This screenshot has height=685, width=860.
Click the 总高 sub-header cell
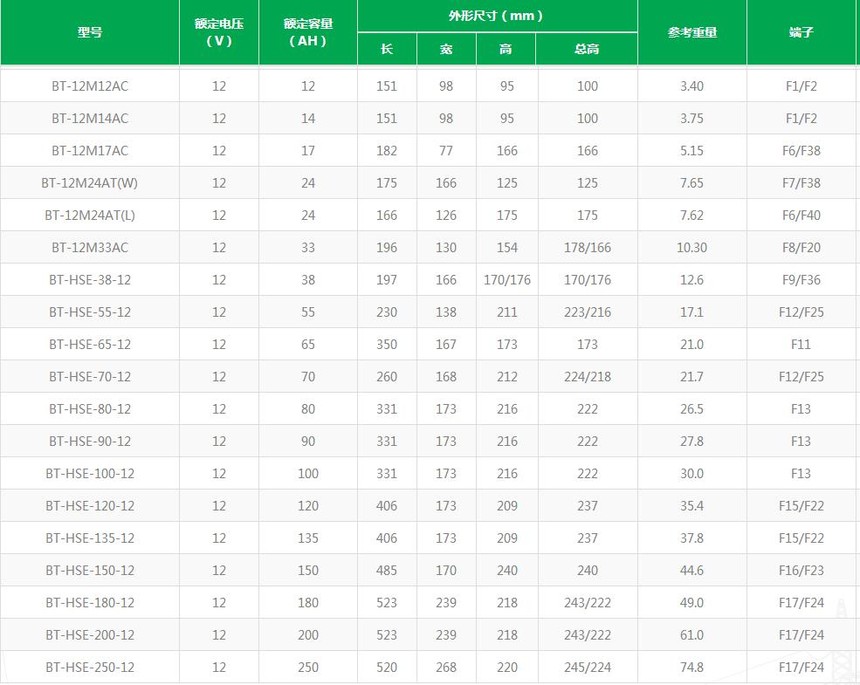[587, 49]
